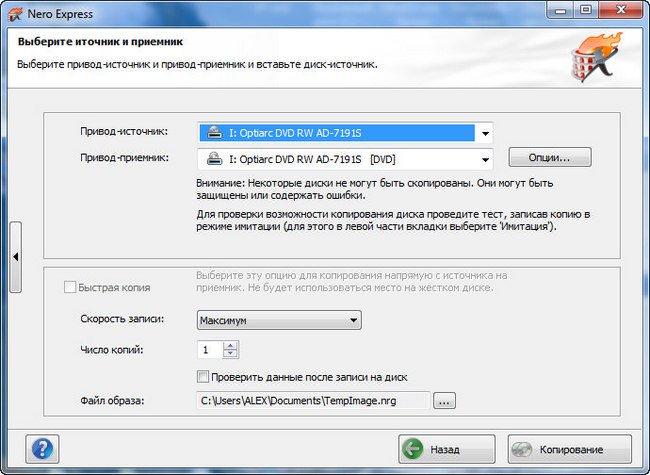This screenshot has width=650, height=475.
Task: Collapse the left side panel arrow
Action: click(16, 257)
